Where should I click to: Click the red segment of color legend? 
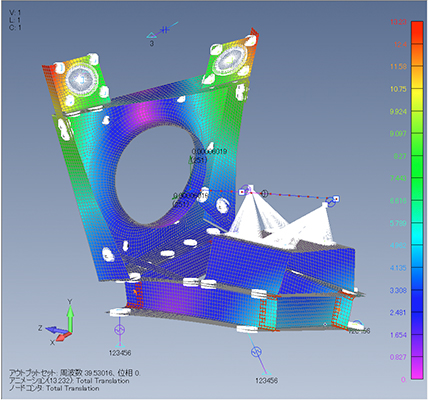[417, 33]
